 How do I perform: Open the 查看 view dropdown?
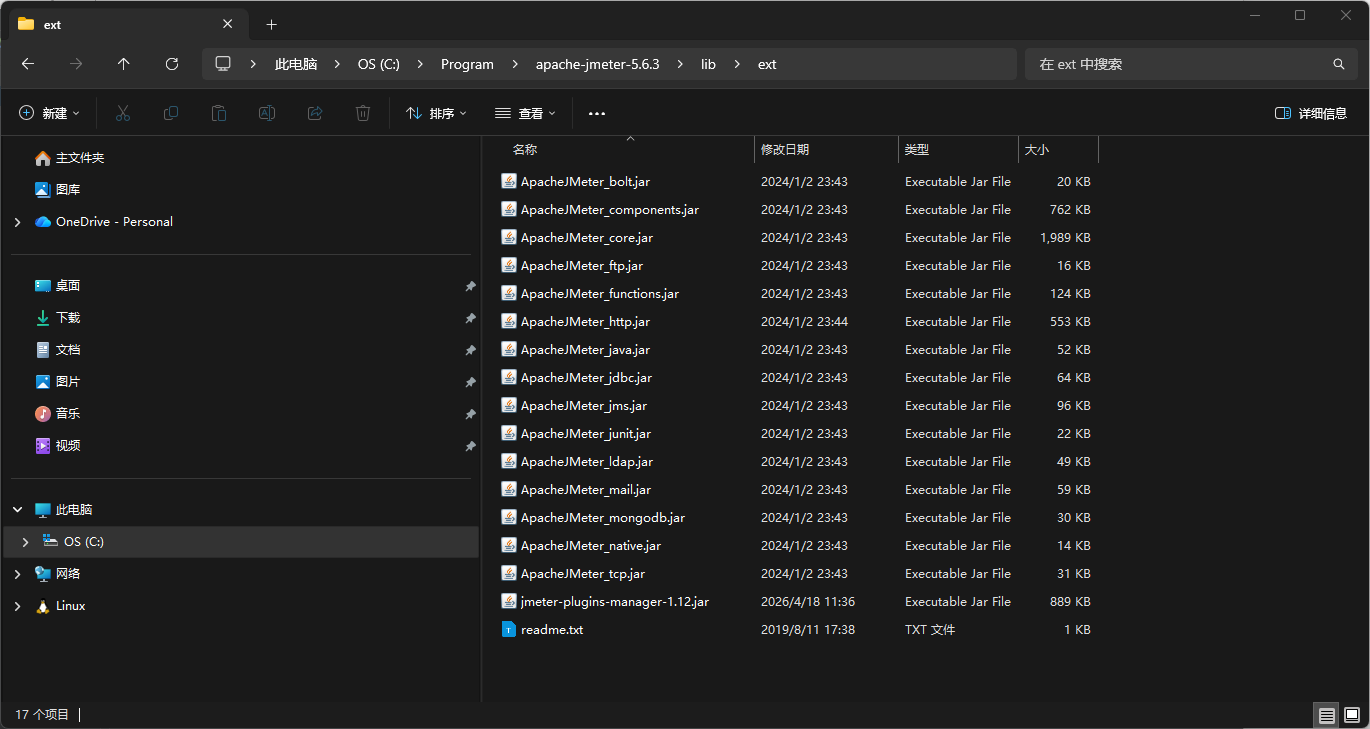pyautogui.click(x=525, y=114)
